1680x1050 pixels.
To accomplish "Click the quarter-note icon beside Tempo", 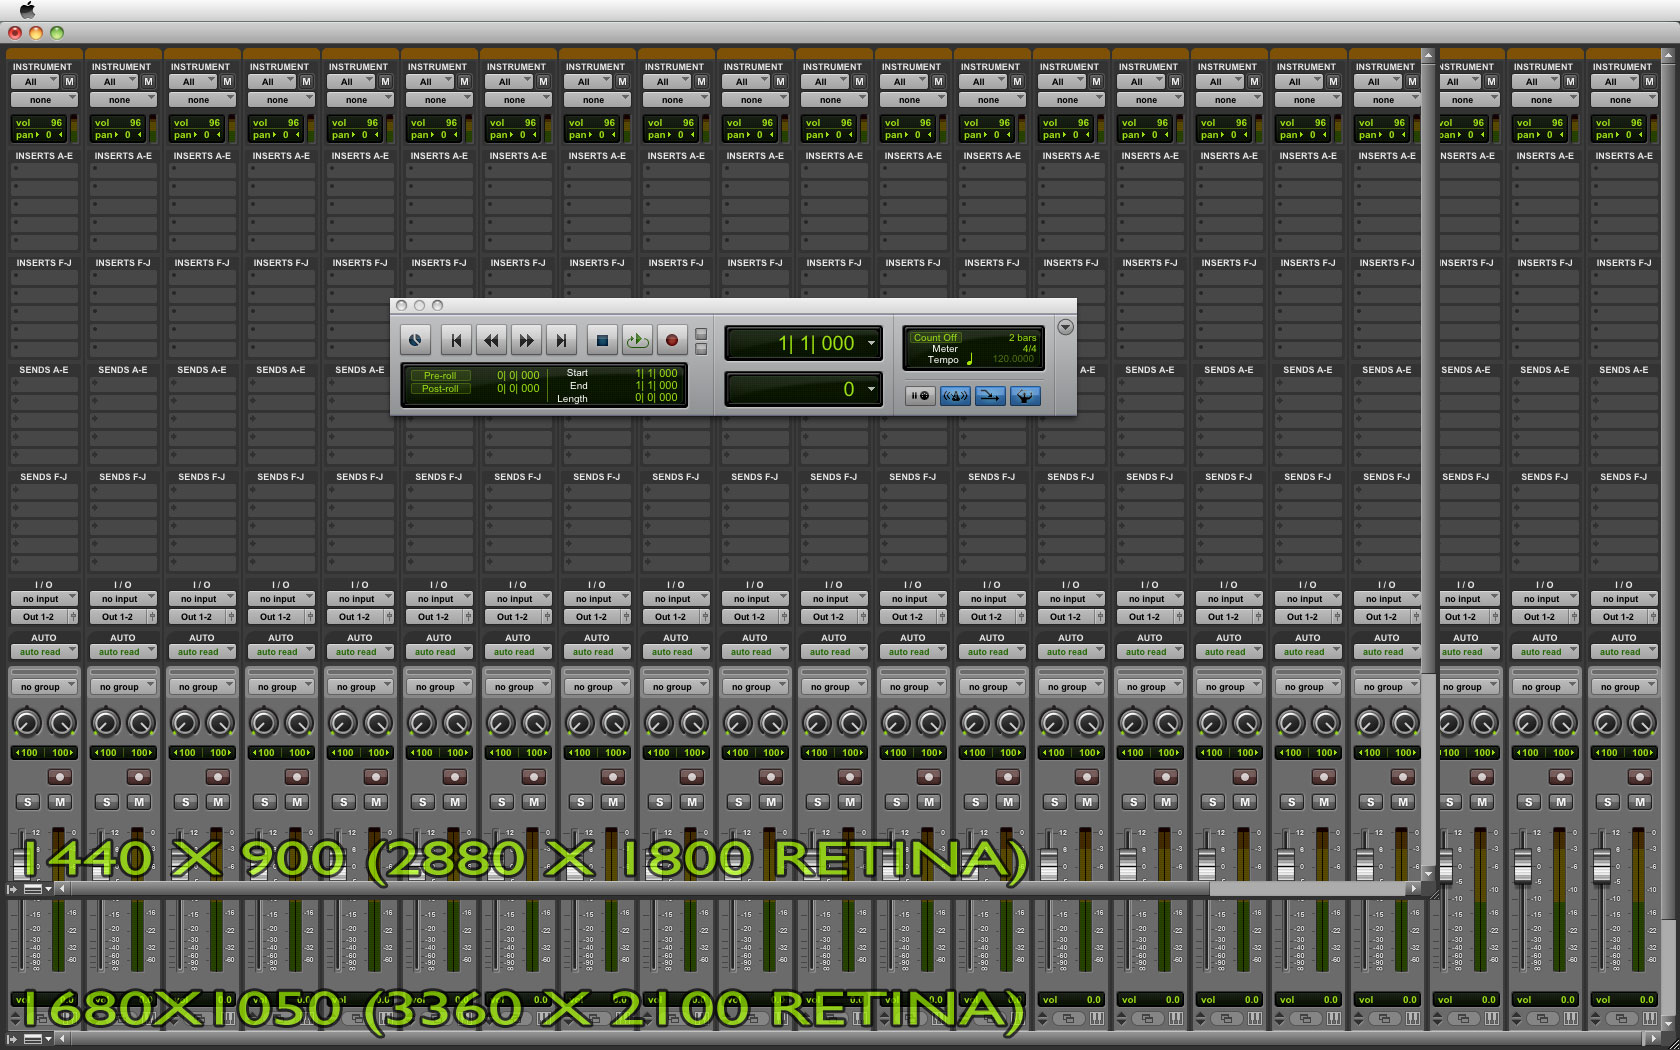I will point(969,359).
